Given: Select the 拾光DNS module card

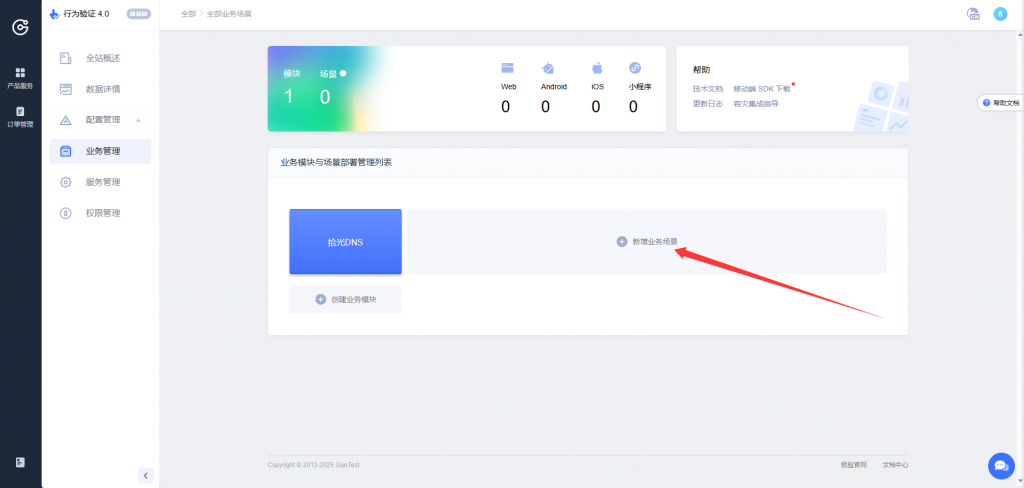Looking at the screenshot, I should [345, 242].
